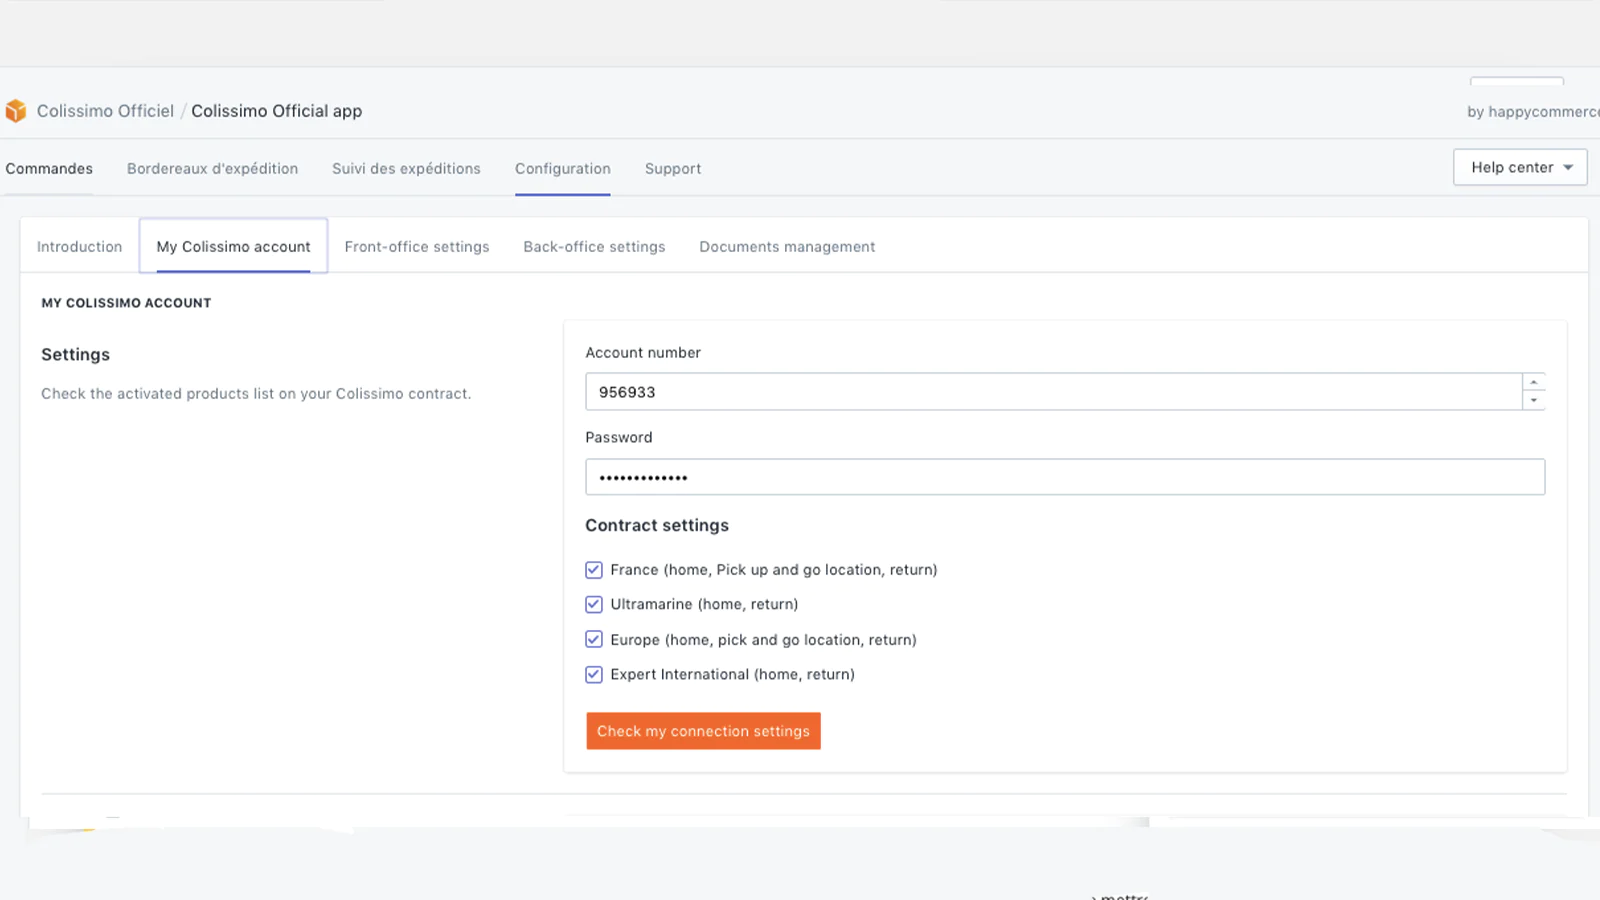Screen dimensions: 1600x900
Task: Decrement the account number with down arrow
Action: pos(1533,400)
